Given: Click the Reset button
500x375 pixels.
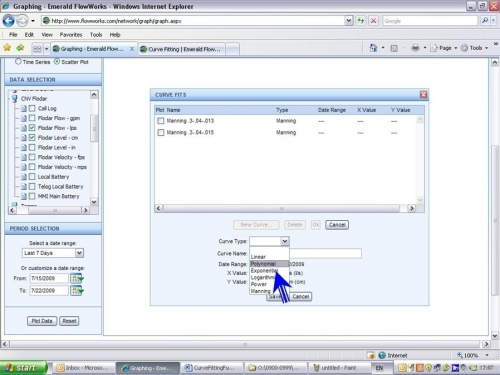Looking at the screenshot, I should point(69,321).
